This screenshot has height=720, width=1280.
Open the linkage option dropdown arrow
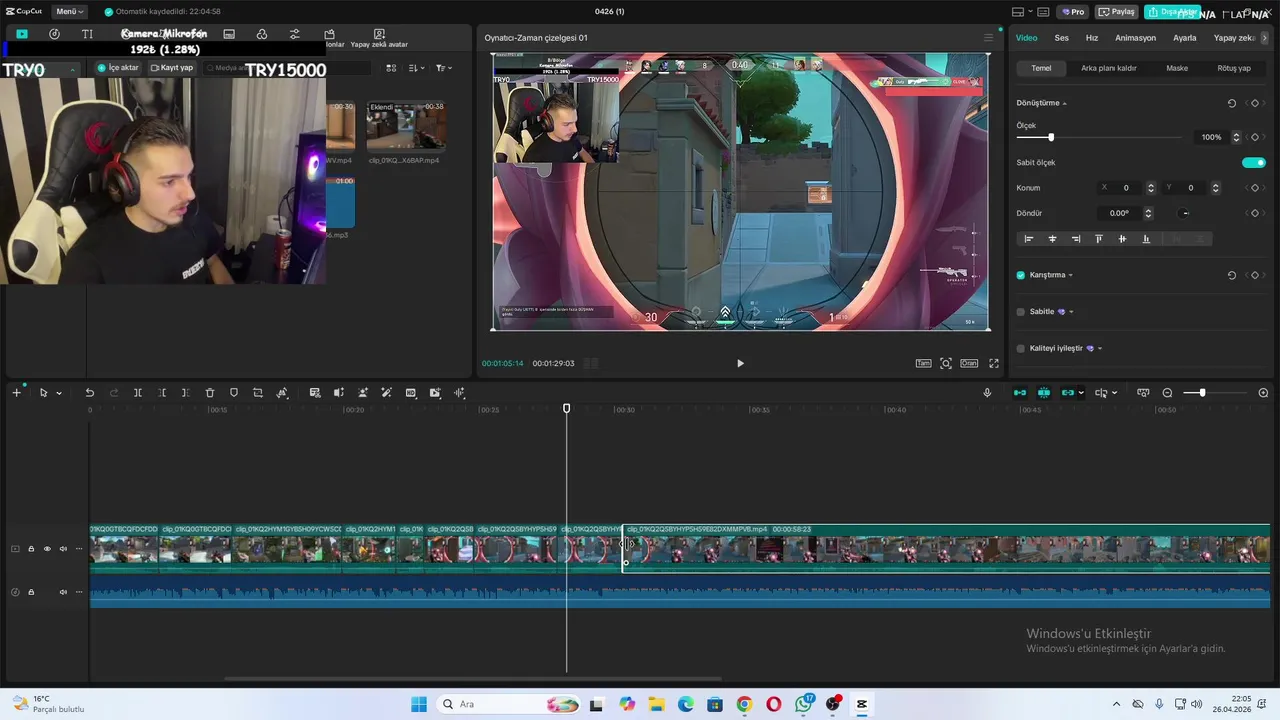(1081, 393)
